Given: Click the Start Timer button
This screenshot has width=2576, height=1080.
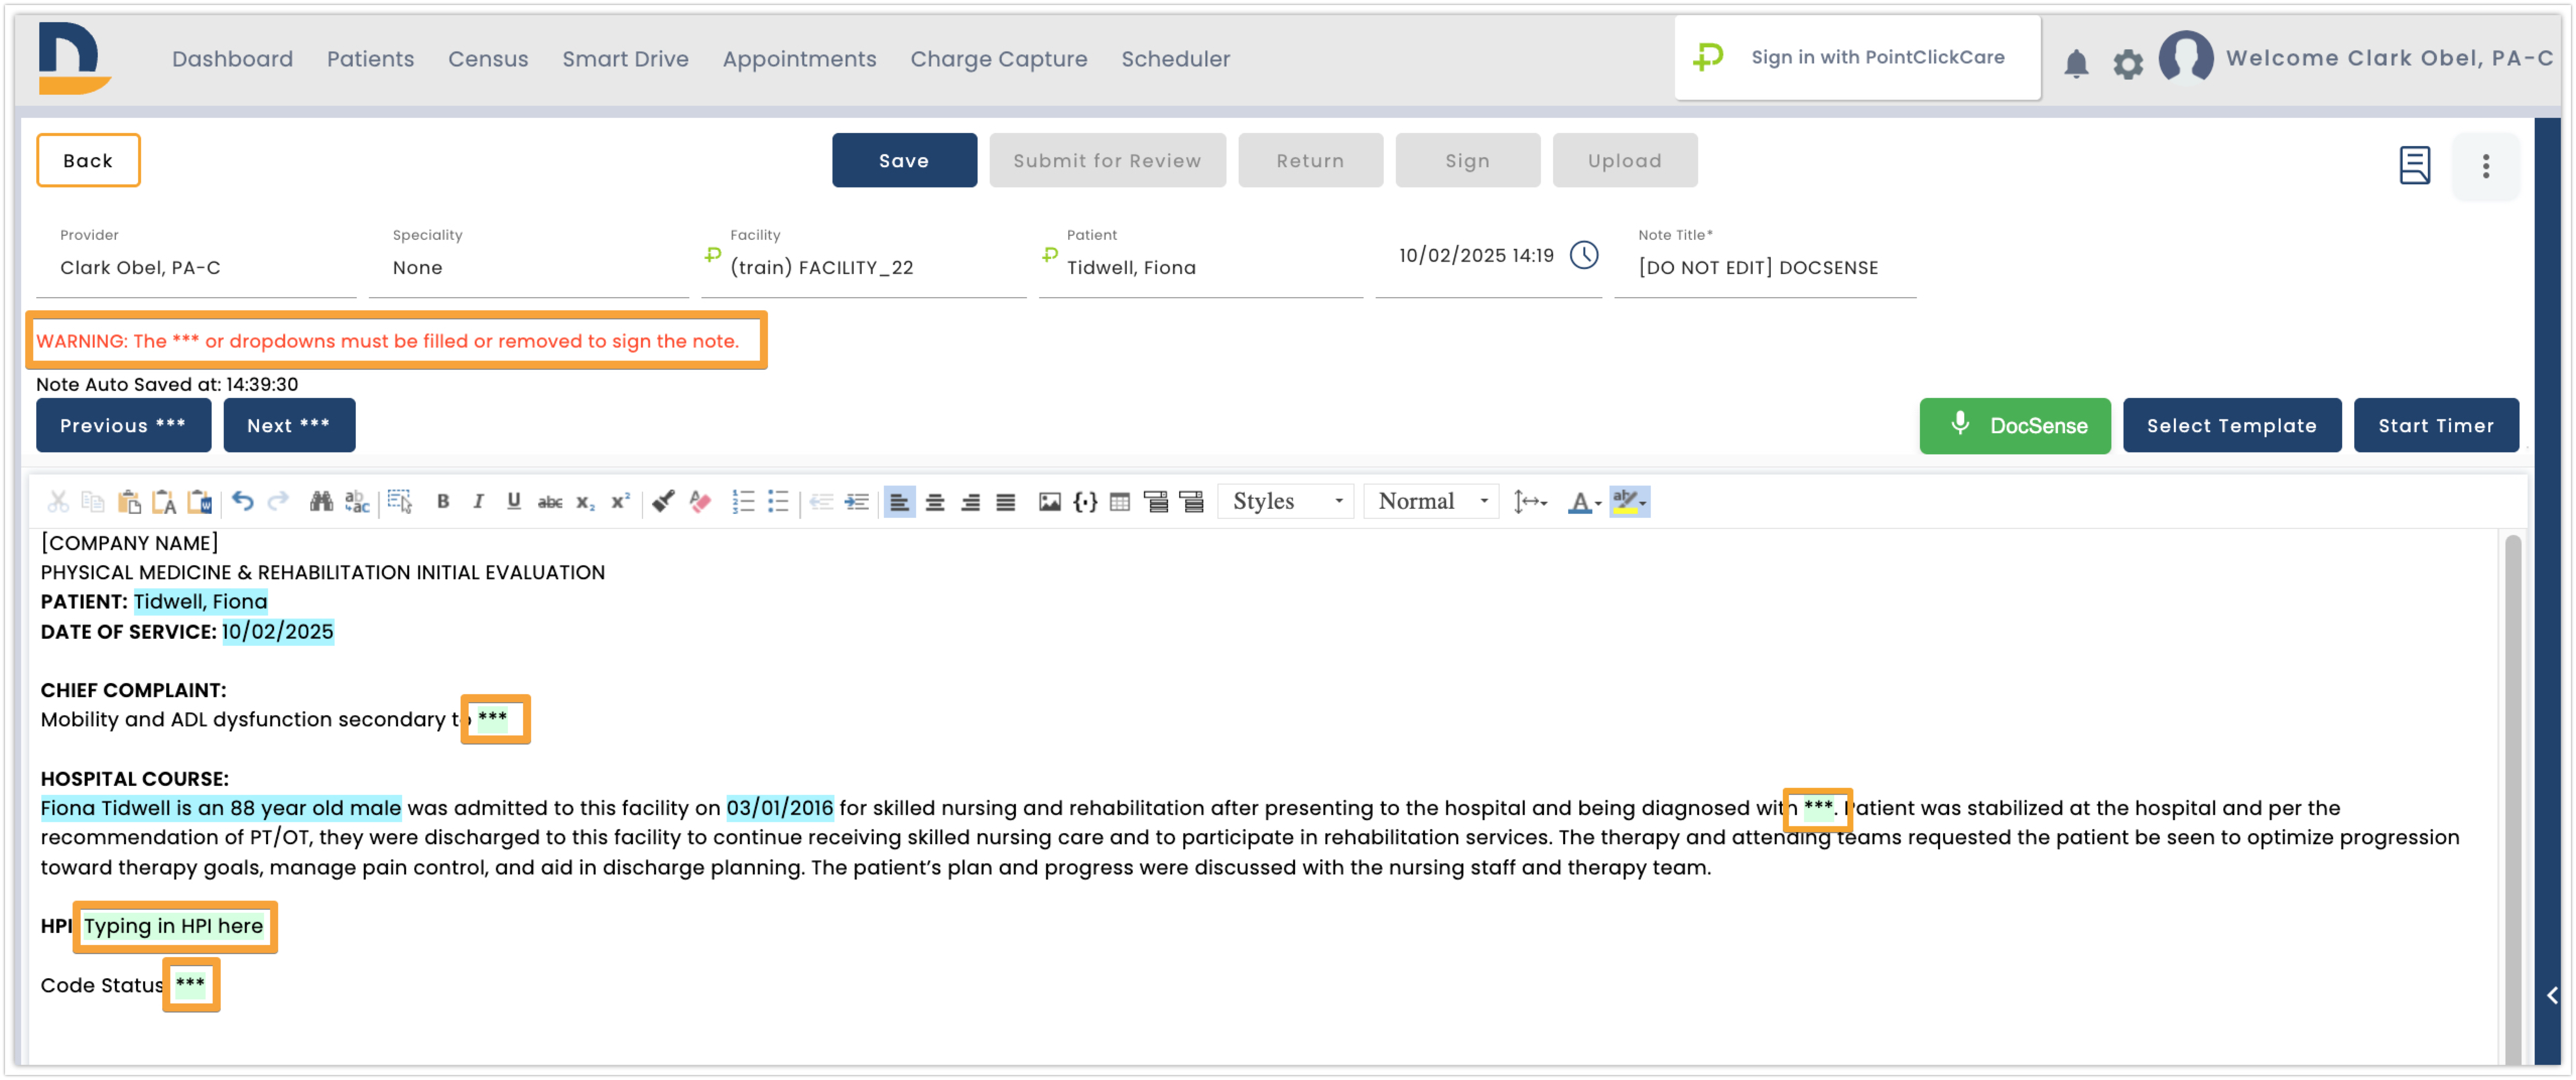Looking at the screenshot, I should click(2436, 426).
